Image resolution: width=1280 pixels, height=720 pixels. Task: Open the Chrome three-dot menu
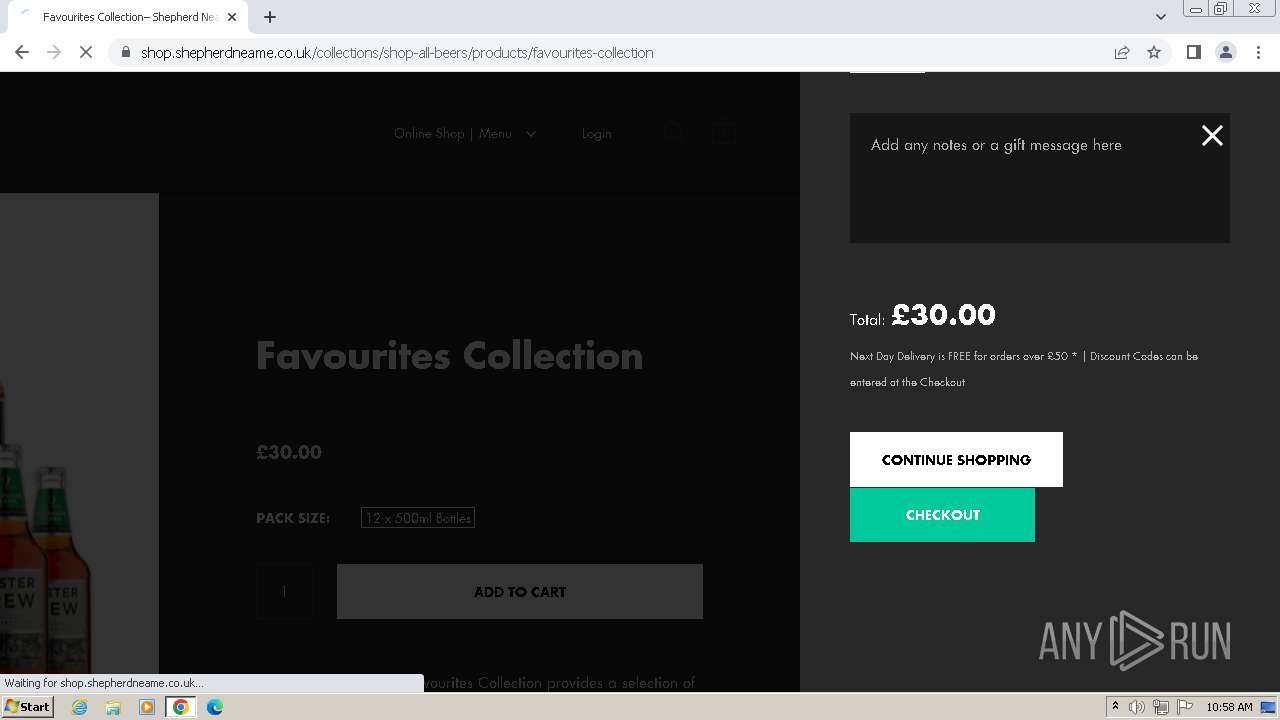(x=1259, y=53)
